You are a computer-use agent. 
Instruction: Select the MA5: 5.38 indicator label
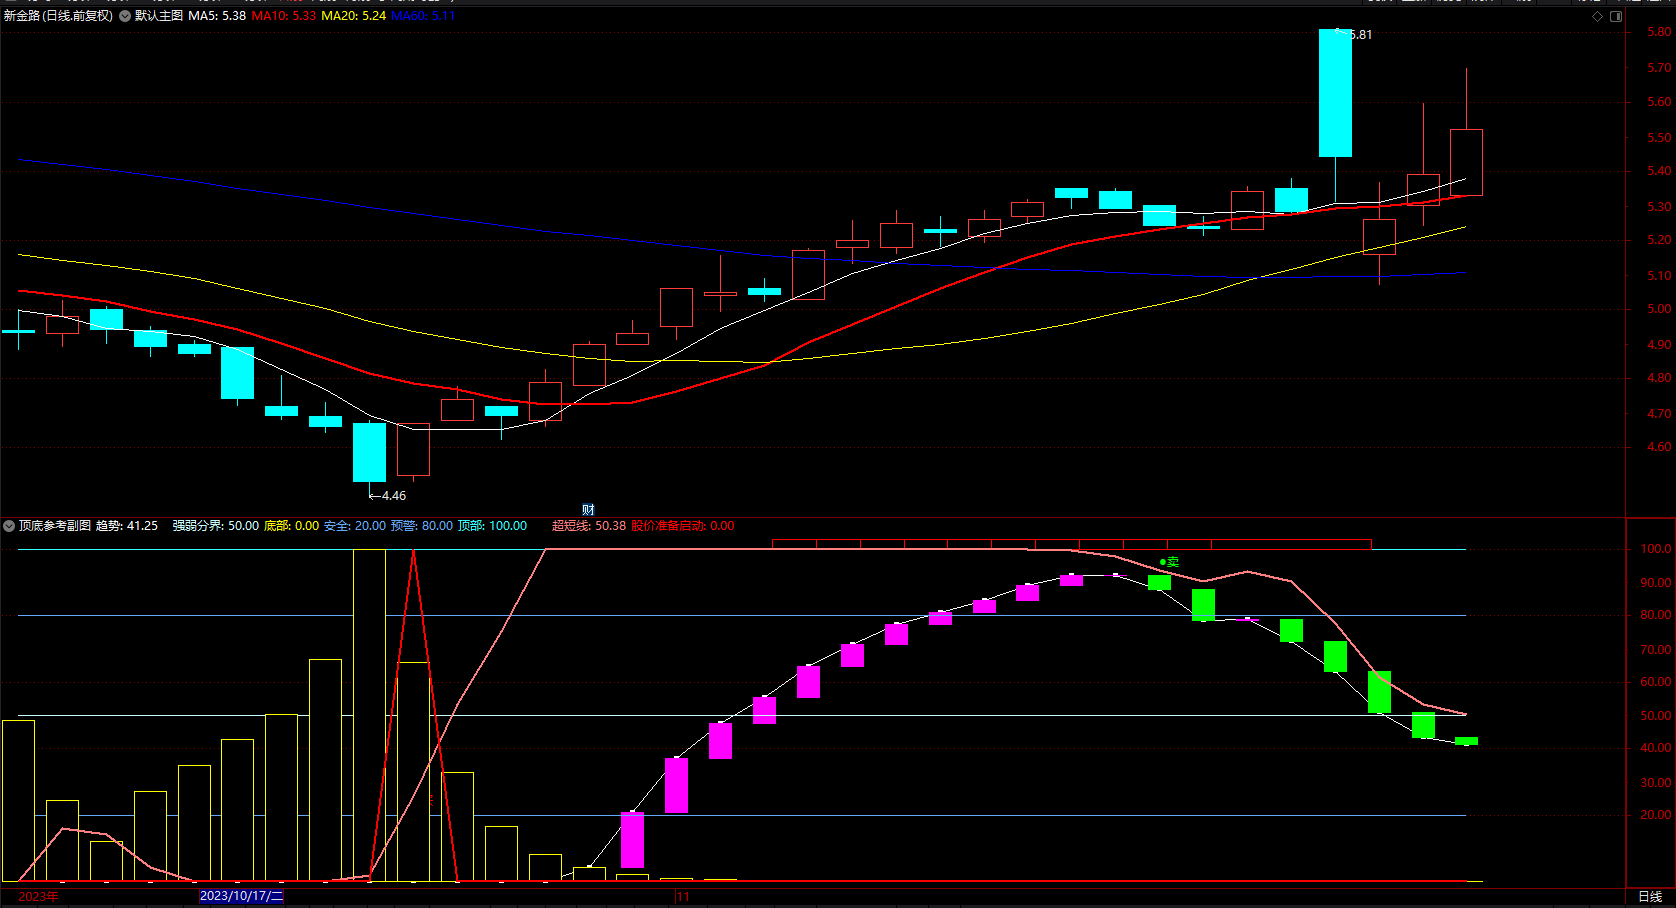[217, 16]
